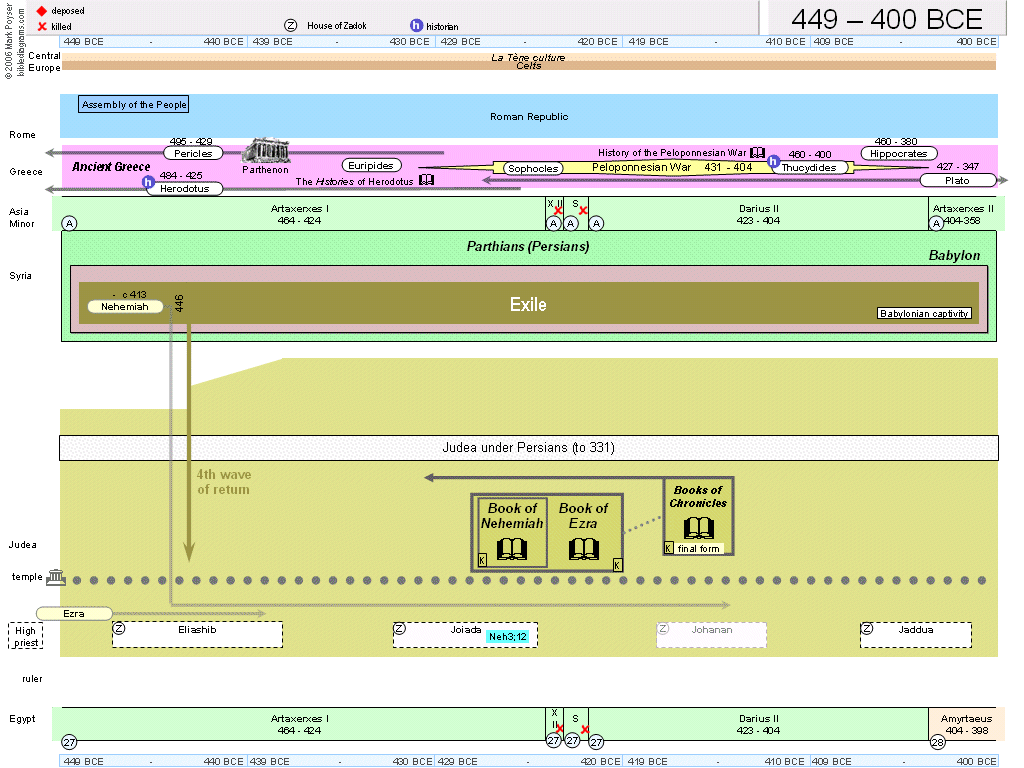Select the Judea under Persians banner
Image resolution: width=1024 pixels, height=768 pixels.
point(528,448)
